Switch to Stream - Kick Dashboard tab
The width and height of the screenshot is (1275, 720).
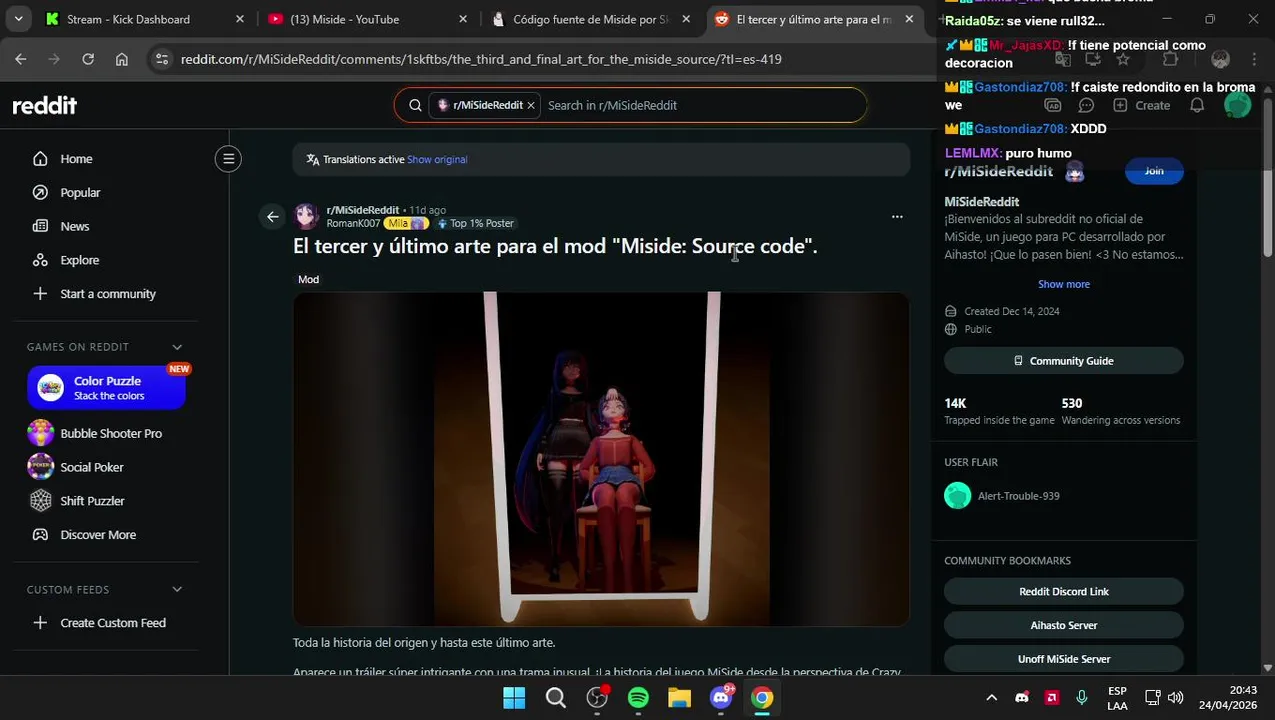[x=128, y=19]
